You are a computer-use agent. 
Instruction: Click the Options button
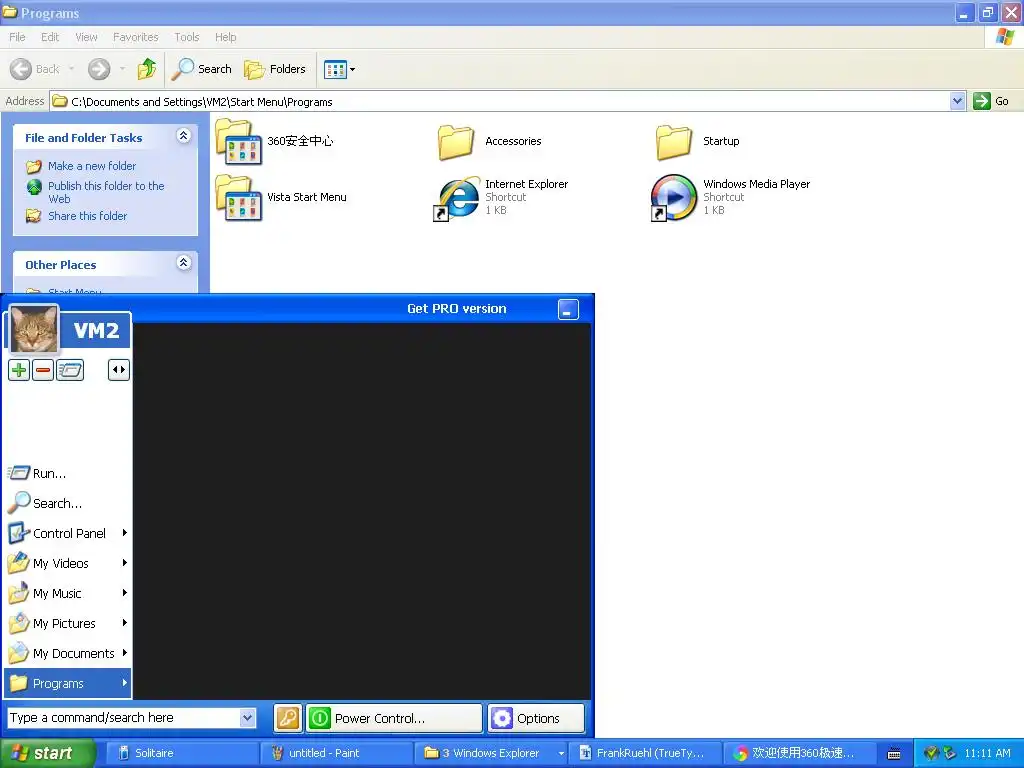536,718
